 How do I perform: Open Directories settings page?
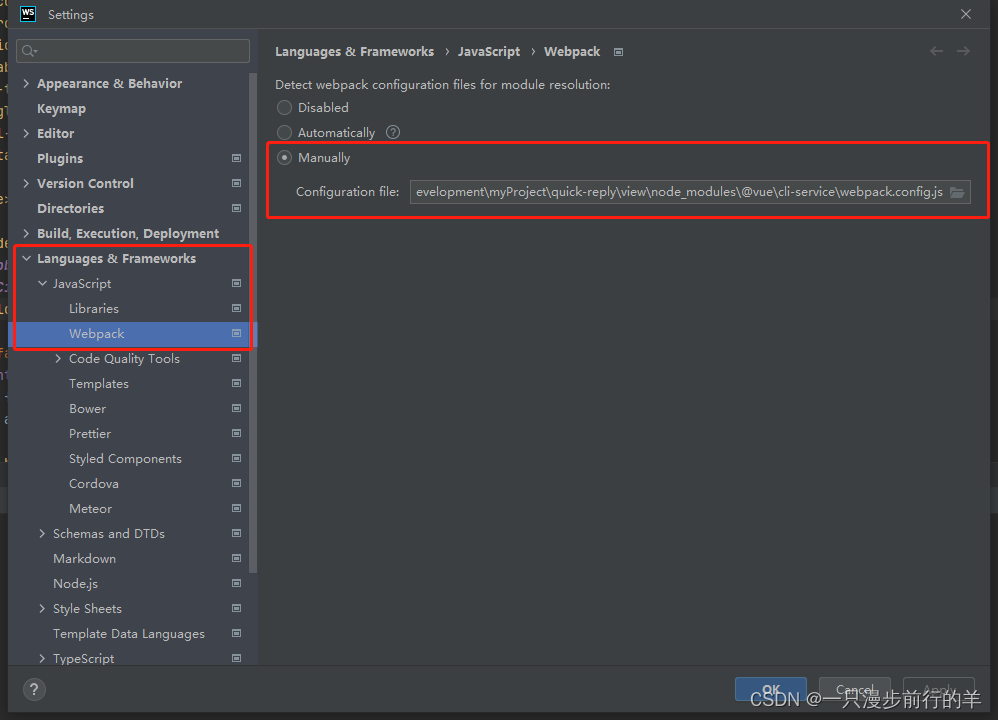click(x=70, y=209)
